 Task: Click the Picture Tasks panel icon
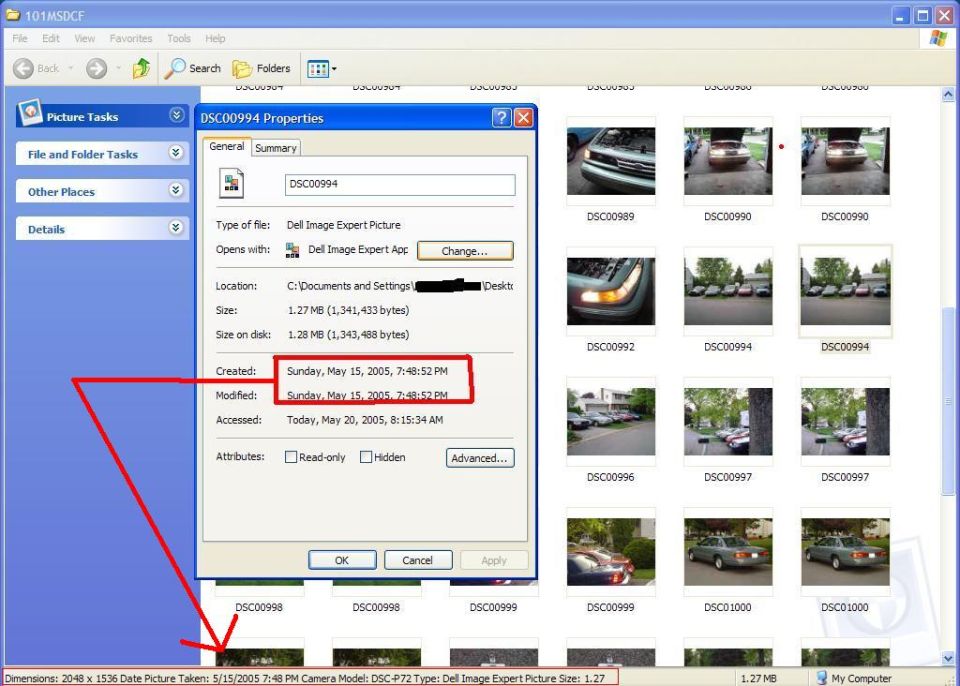click(30, 113)
